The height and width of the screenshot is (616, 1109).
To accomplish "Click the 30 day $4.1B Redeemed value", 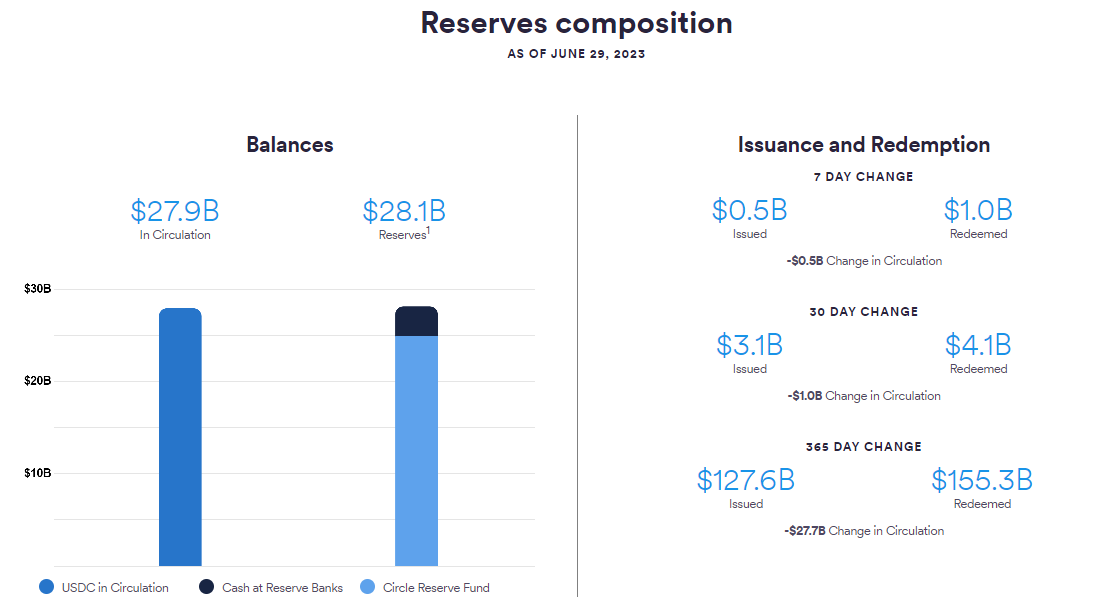I will 978,345.
